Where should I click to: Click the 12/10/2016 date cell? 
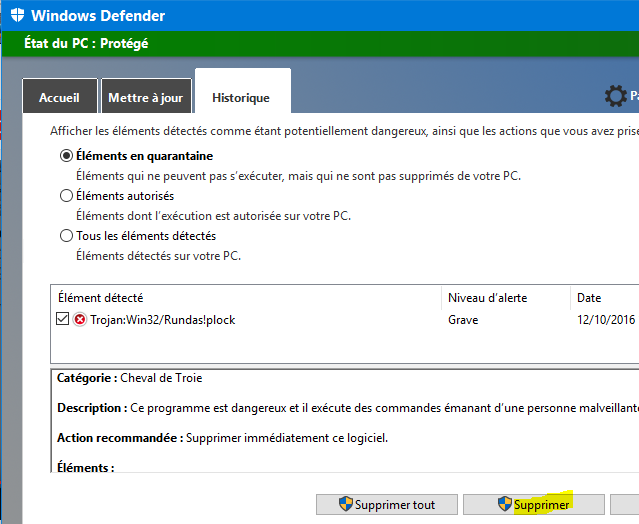(x=606, y=320)
